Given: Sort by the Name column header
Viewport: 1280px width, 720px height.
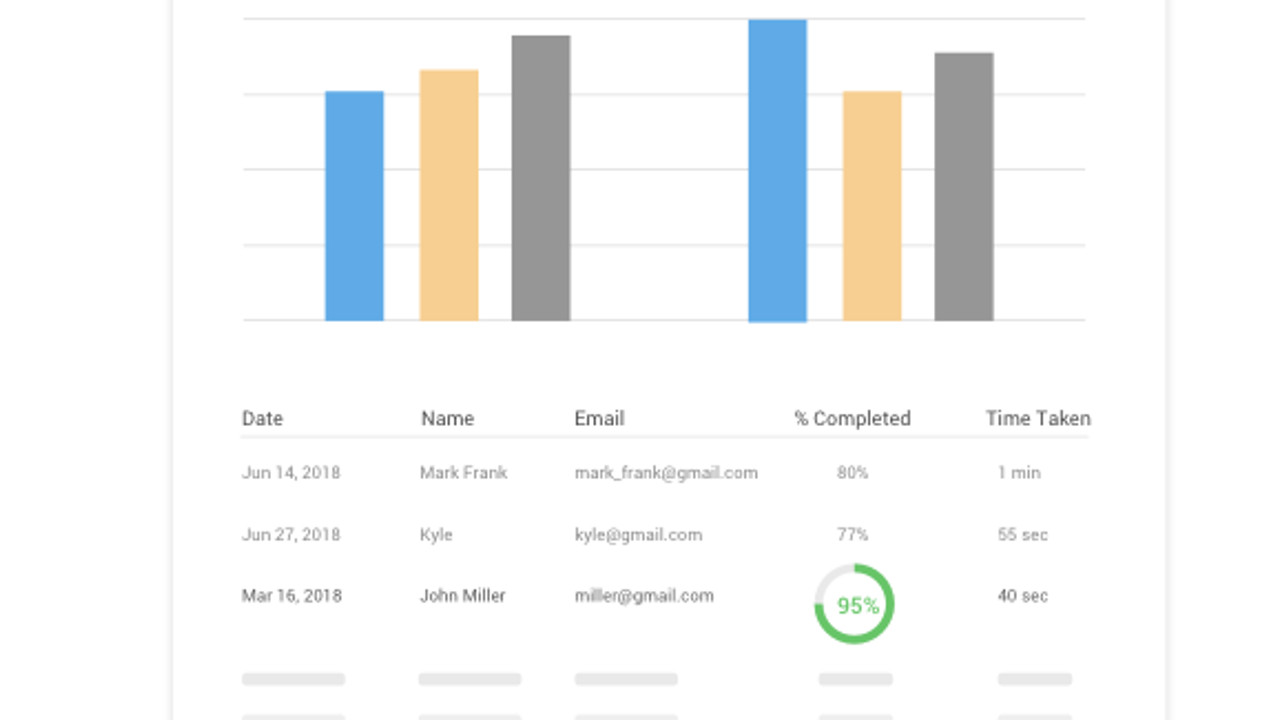Looking at the screenshot, I should (x=447, y=419).
